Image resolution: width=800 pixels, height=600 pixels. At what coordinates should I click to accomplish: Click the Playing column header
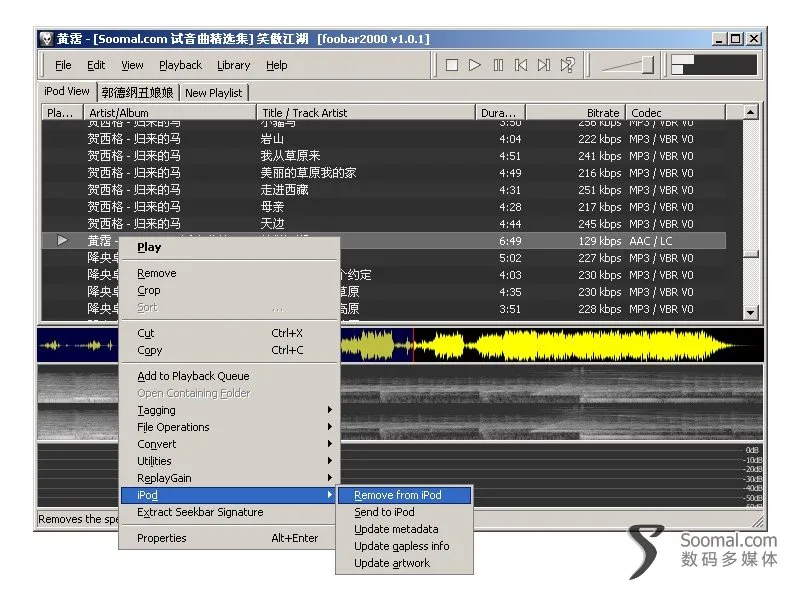tap(63, 113)
